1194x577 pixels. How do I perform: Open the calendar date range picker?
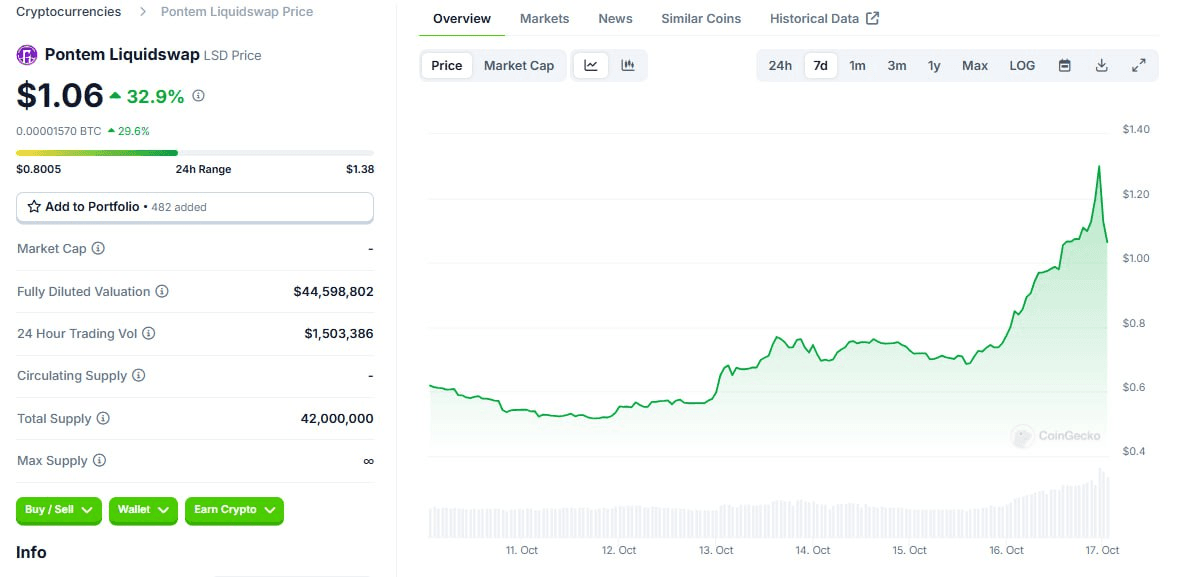[1065, 65]
